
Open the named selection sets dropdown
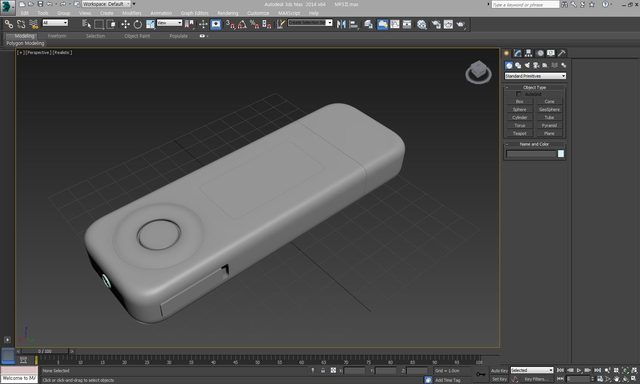pyautogui.click(x=310, y=23)
